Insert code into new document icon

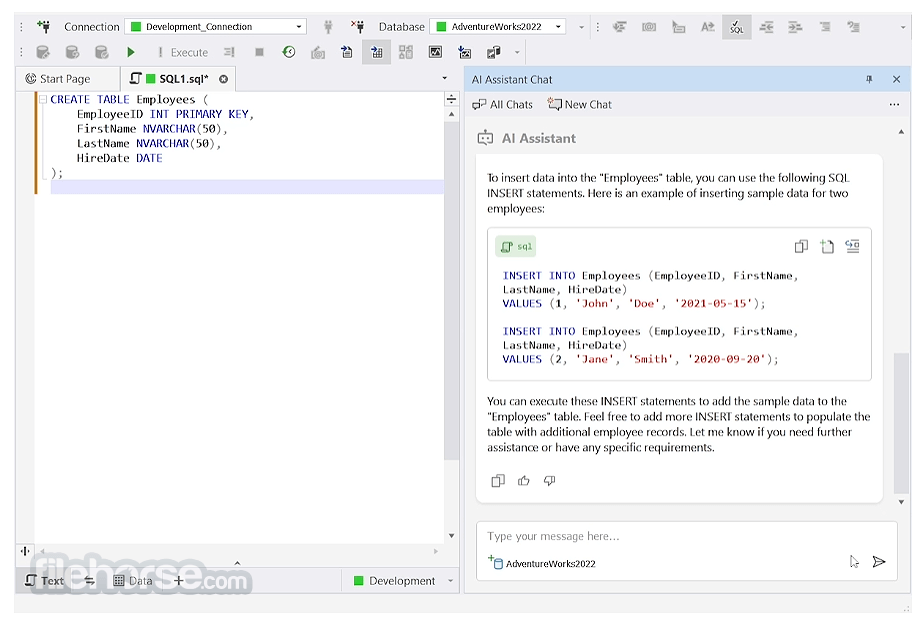tap(827, 246)
